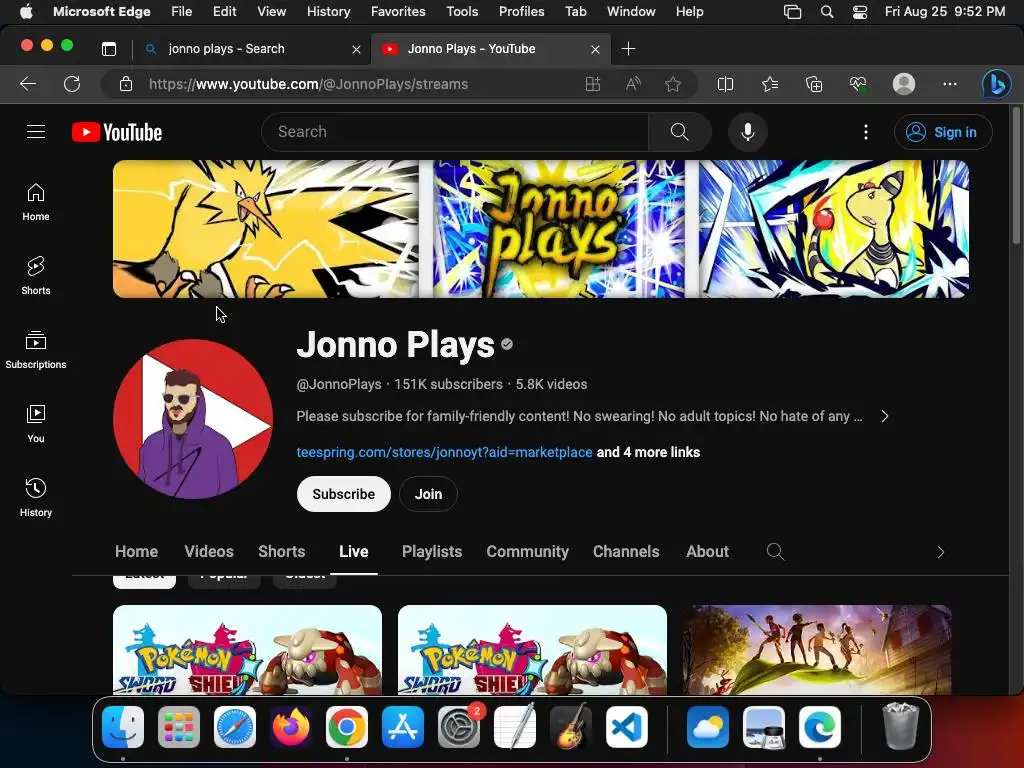1024x768 pixels.
Task: Open the Community tab
Action: click(528, 551)
